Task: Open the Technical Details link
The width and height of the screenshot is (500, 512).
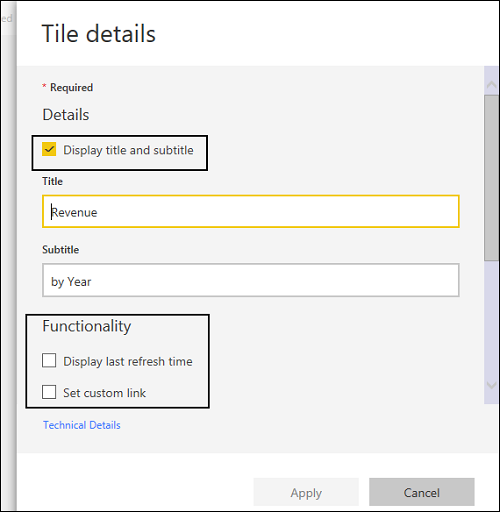Action: pyautogui.click(x=82, y=425)
